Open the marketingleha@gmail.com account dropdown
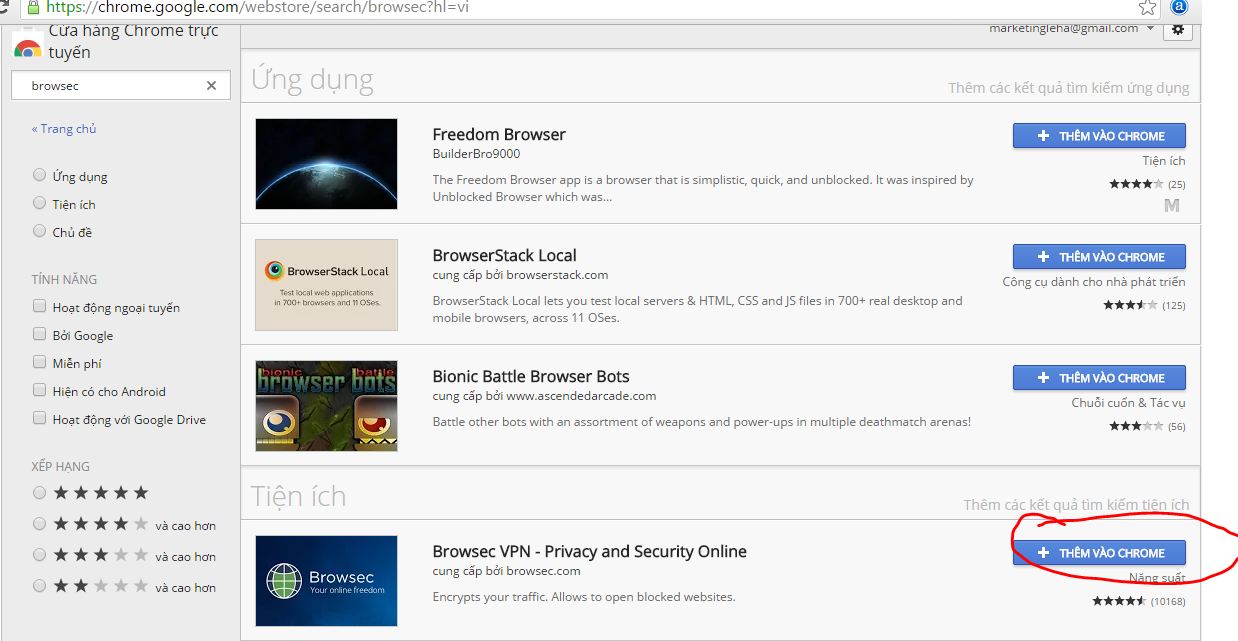The image size is (1238, 641). click(1072, 28)
